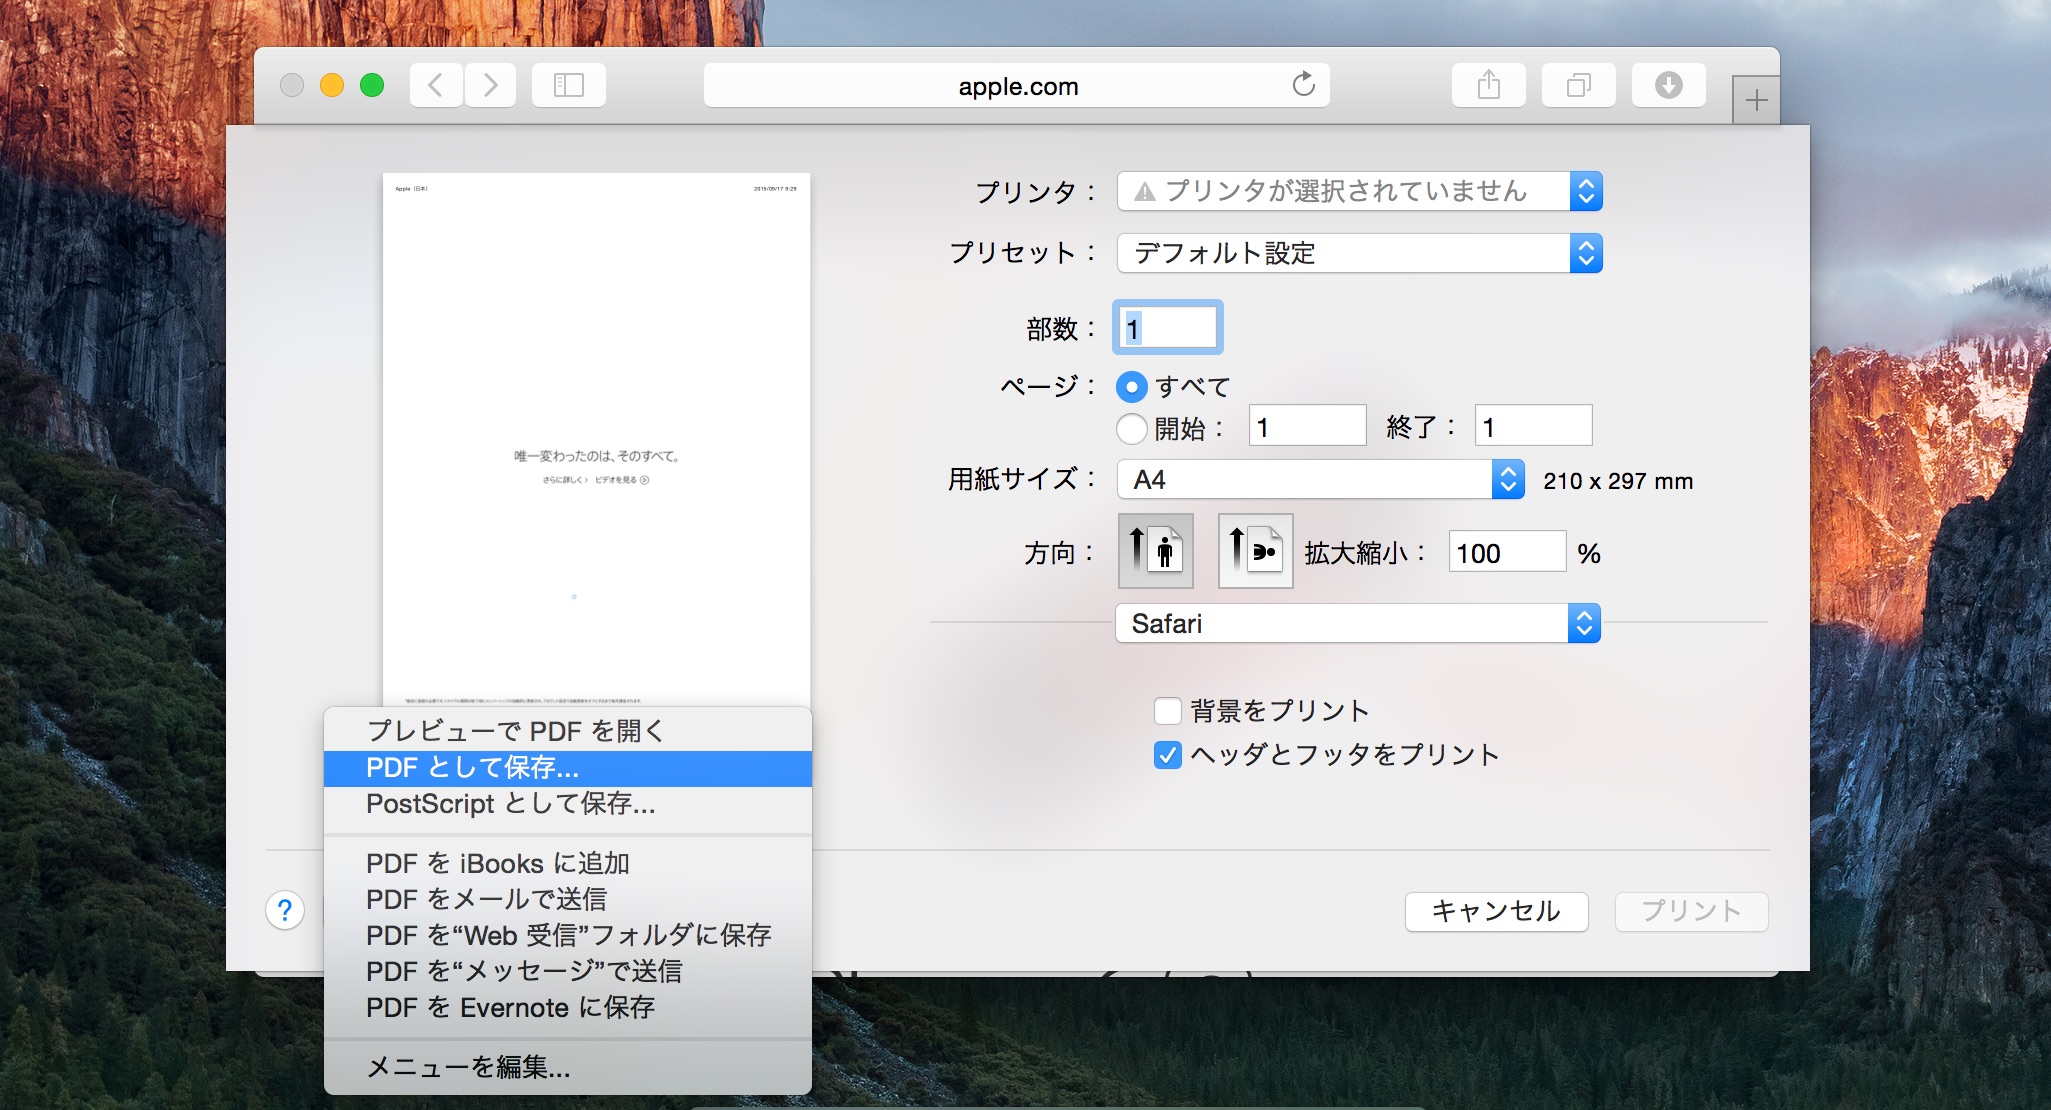Expand the Safari options dropdown
Viewport: 2051px width, 1110px height.
coord(1357,623)
